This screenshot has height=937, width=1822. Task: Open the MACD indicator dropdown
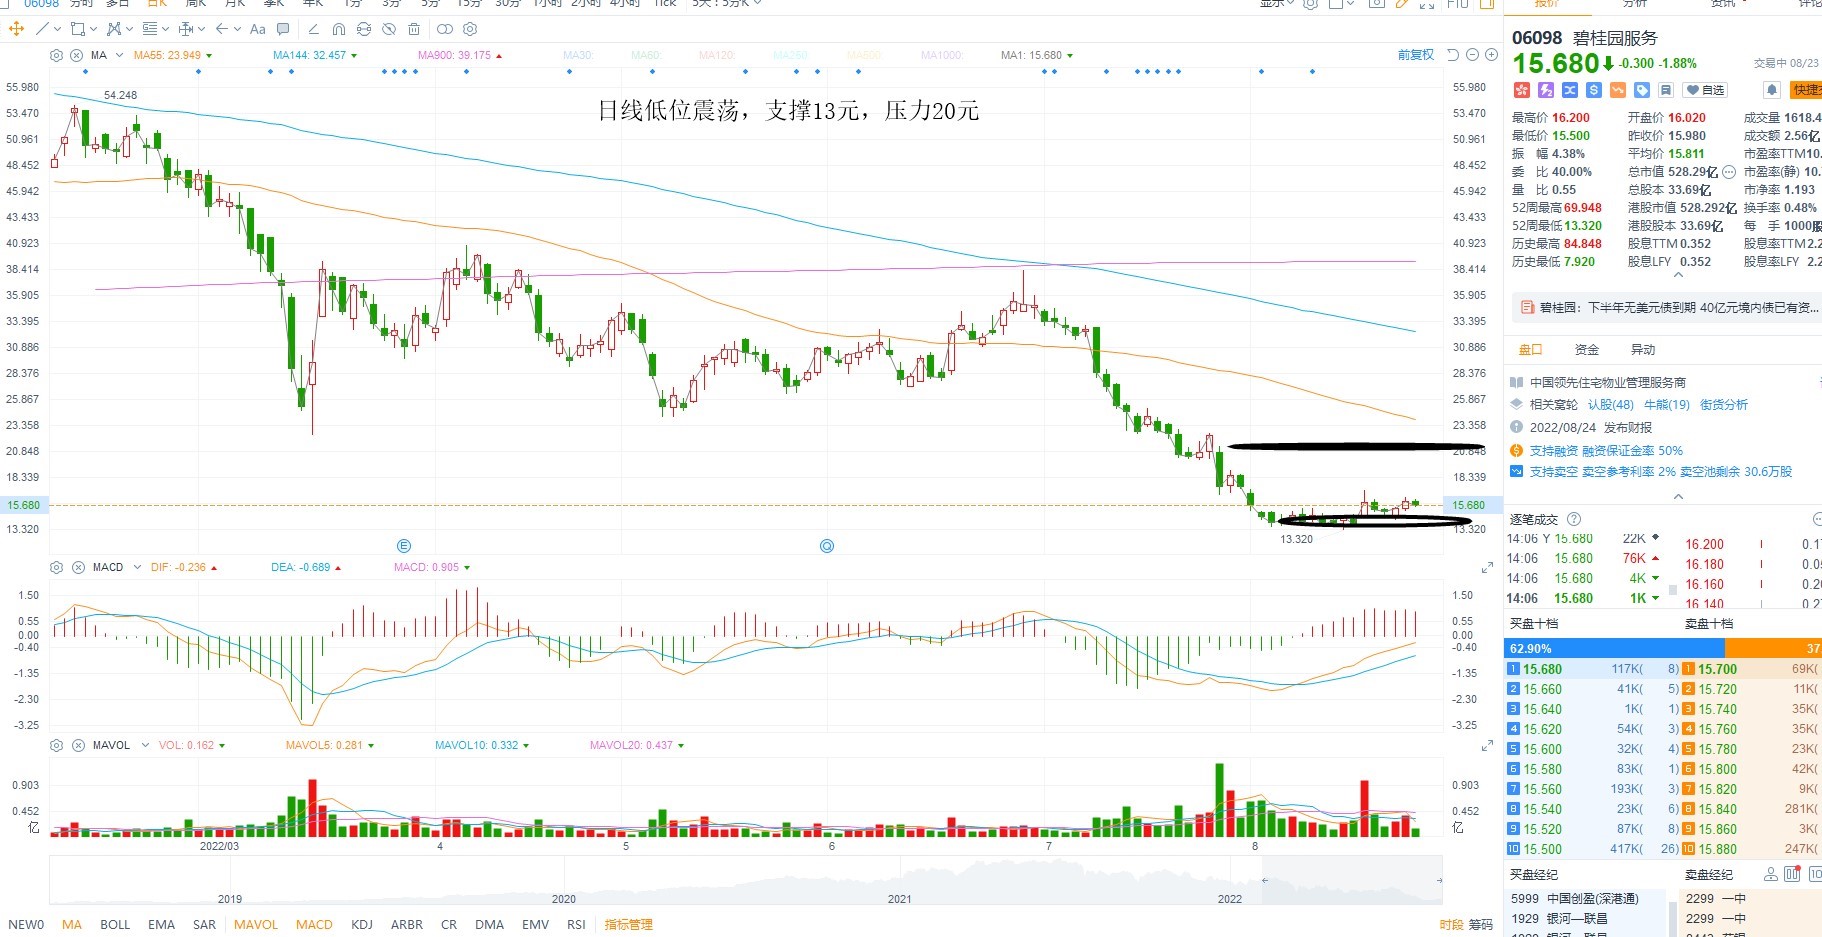(137, 567)
